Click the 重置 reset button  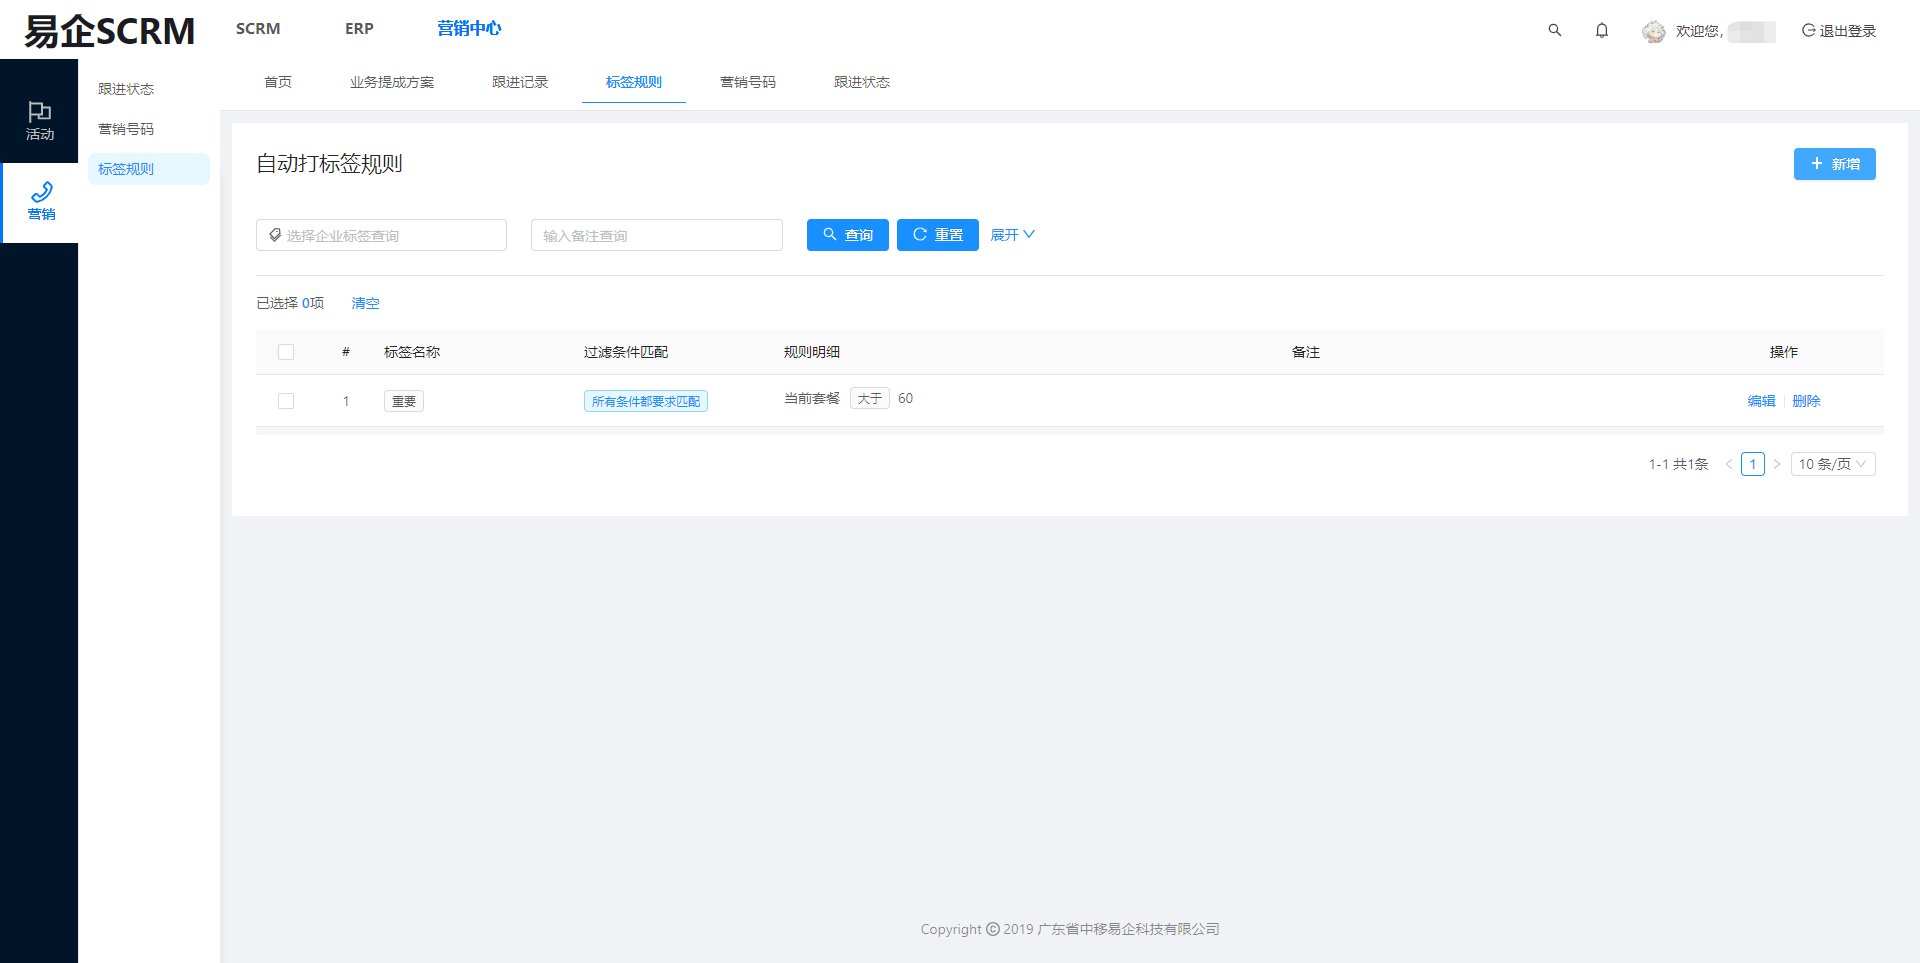(x=938, y=235)
